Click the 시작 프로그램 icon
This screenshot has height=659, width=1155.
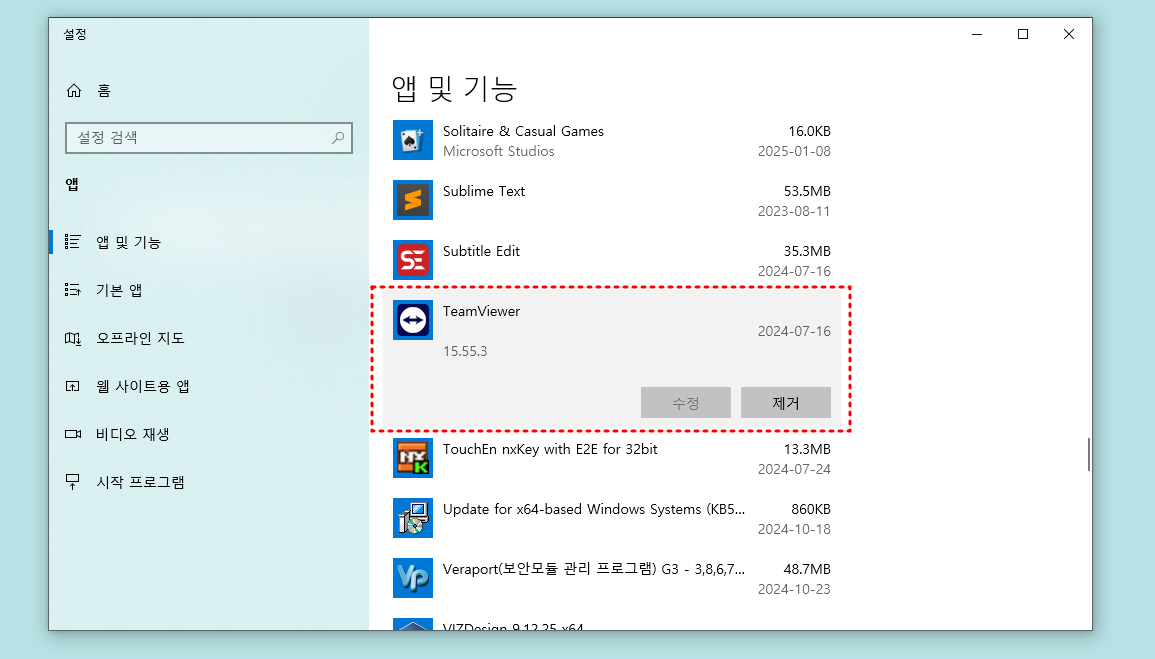coord(72,482)
